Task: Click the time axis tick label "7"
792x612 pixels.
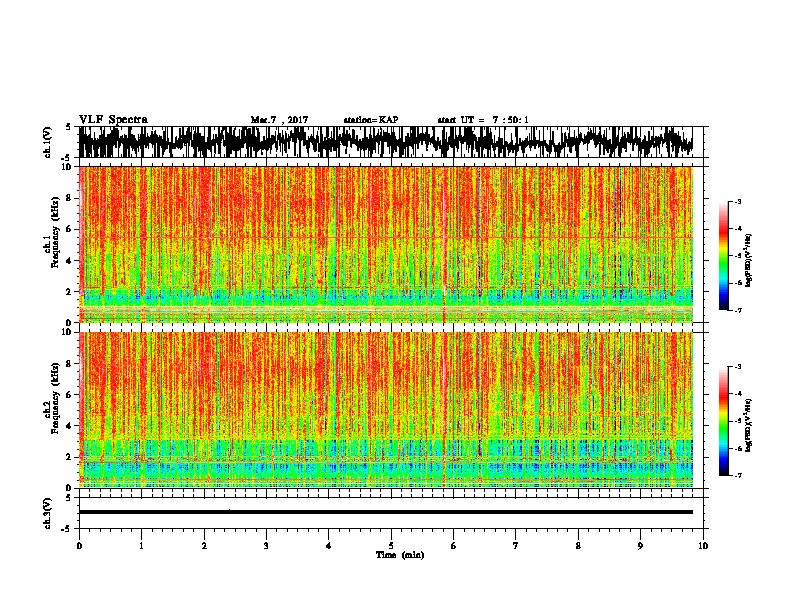Action: coord(516,546)
